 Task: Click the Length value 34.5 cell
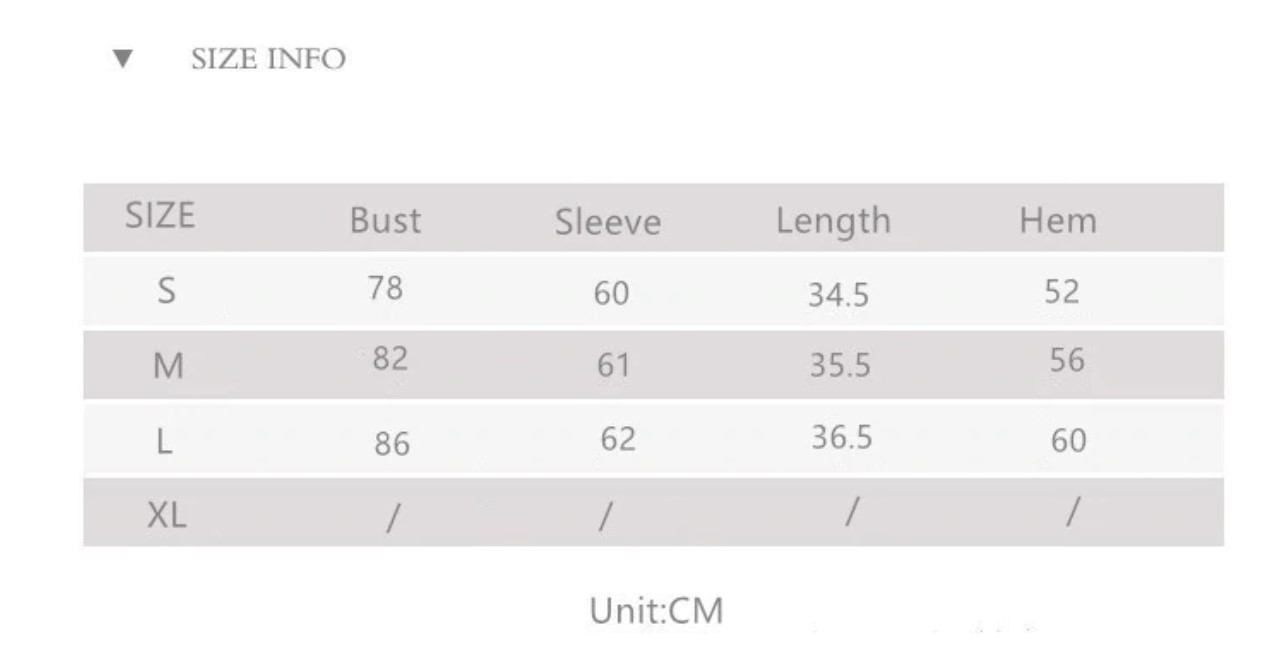(x=838, y=295)
